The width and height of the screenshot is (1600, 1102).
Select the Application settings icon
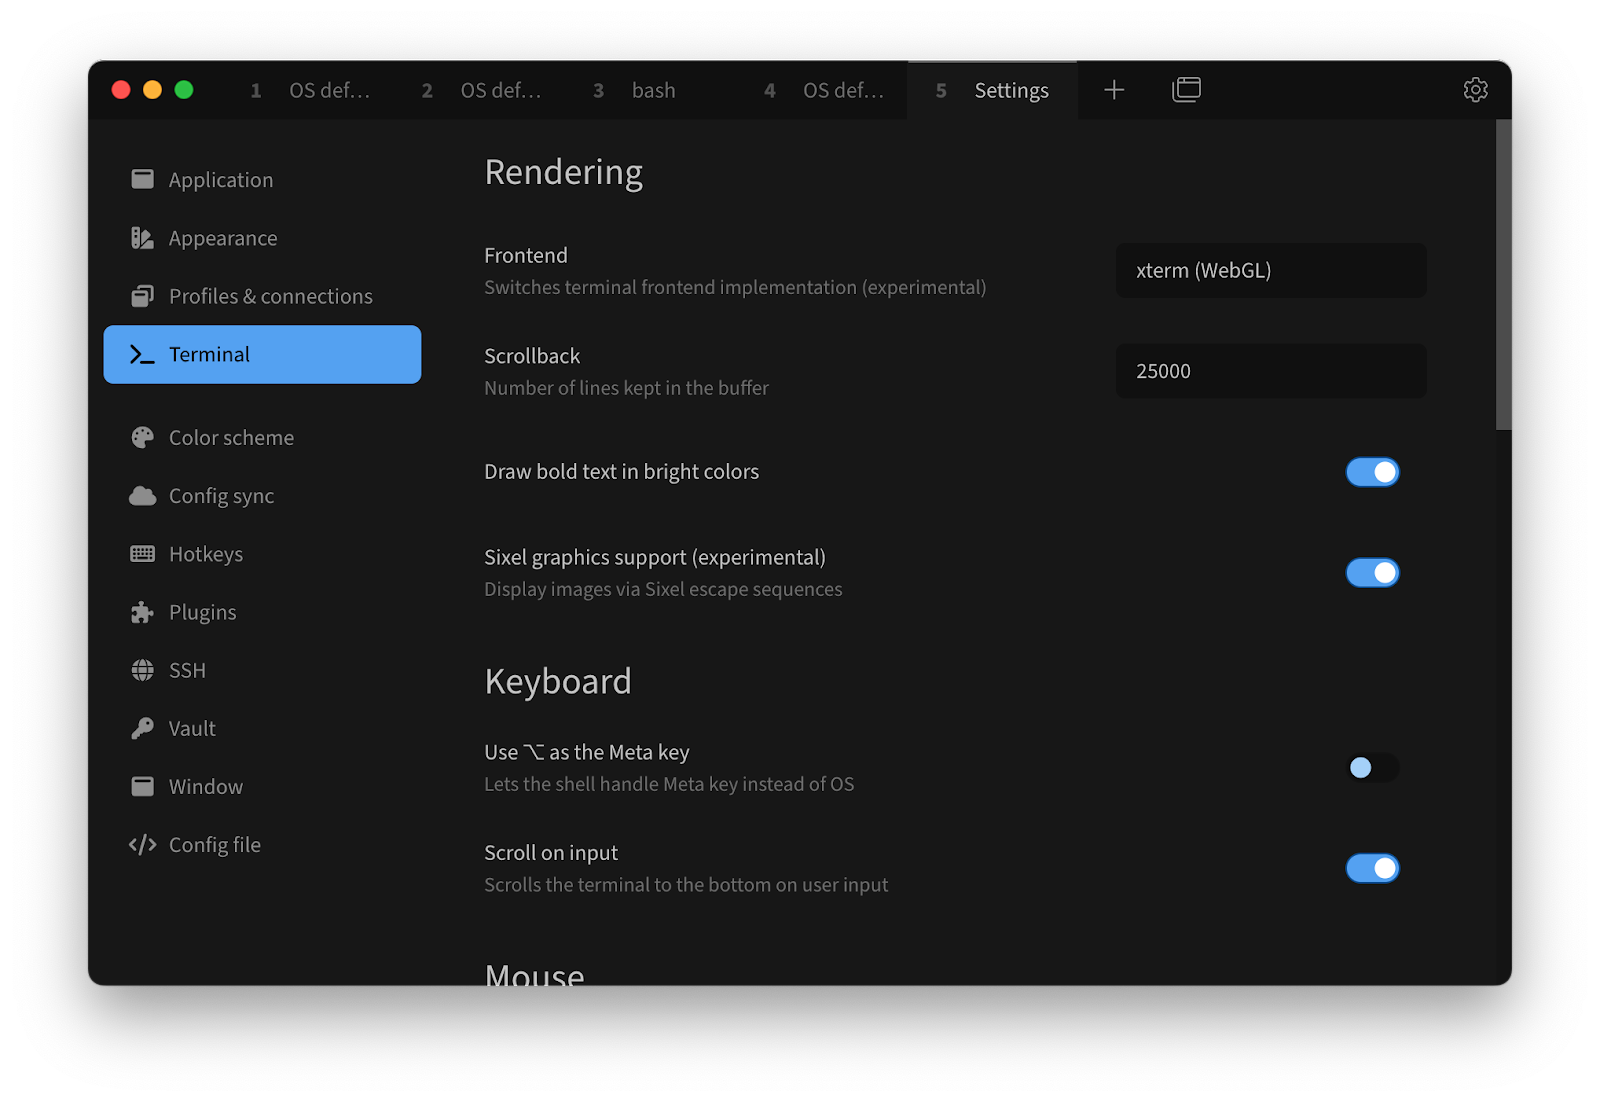[x=143, y=179]
